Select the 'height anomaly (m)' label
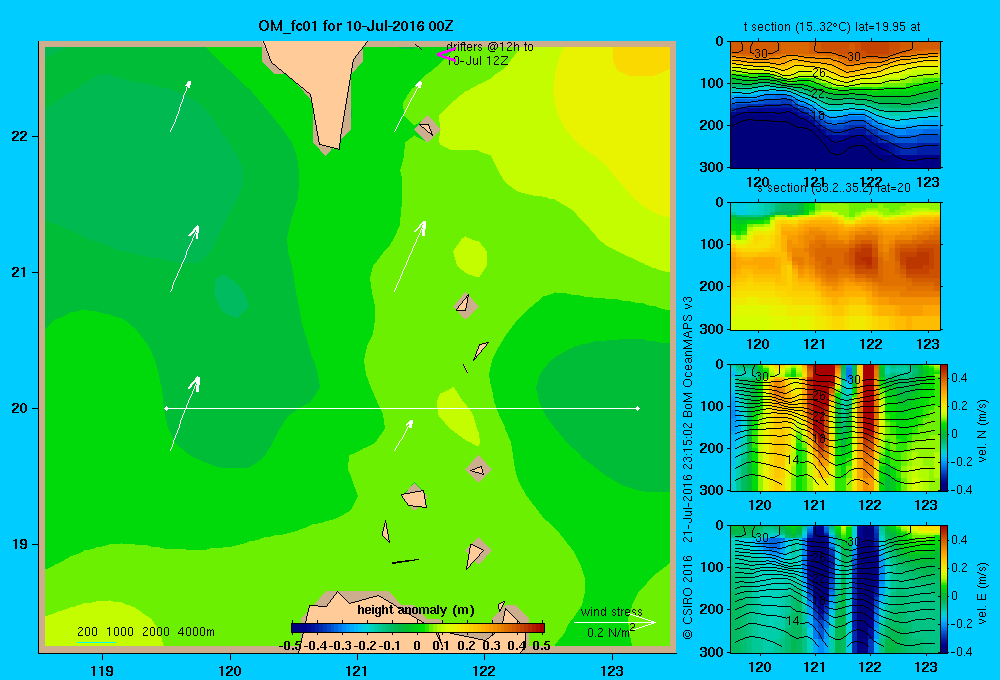Screen dimensions: 1000x680 click(416, 610)
